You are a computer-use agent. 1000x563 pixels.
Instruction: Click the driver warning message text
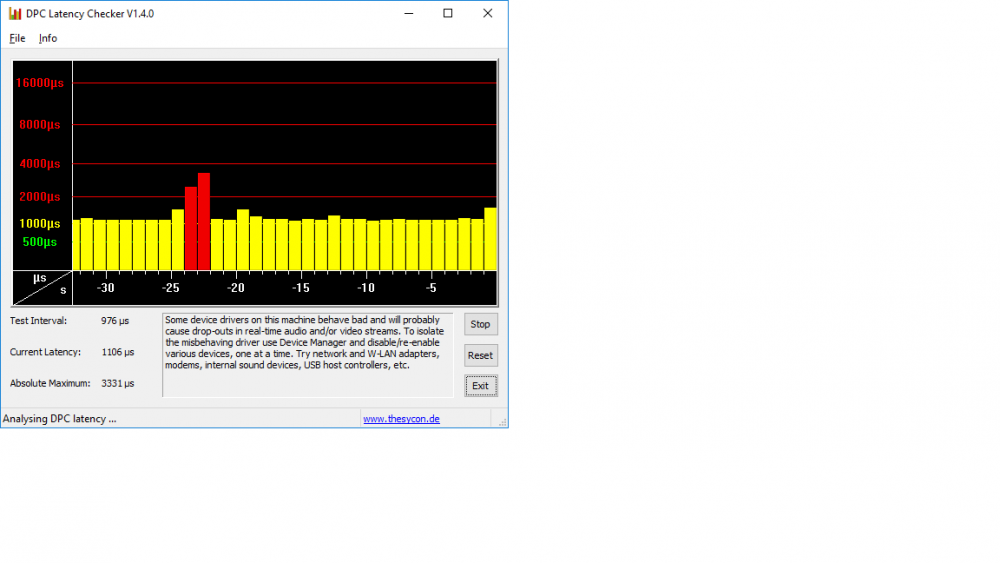[304, 342]
